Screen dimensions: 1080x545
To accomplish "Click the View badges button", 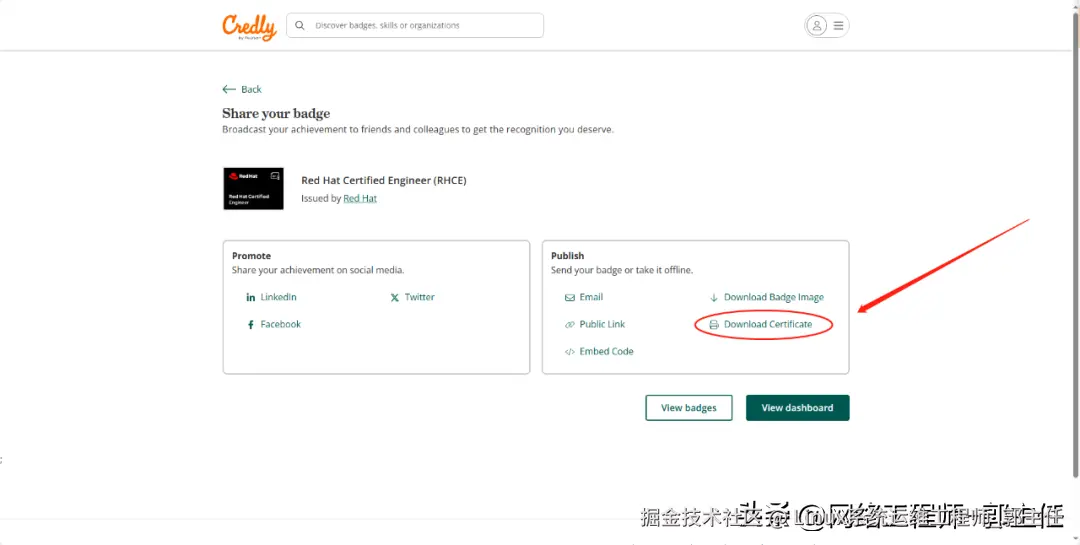I will (689, 408).
